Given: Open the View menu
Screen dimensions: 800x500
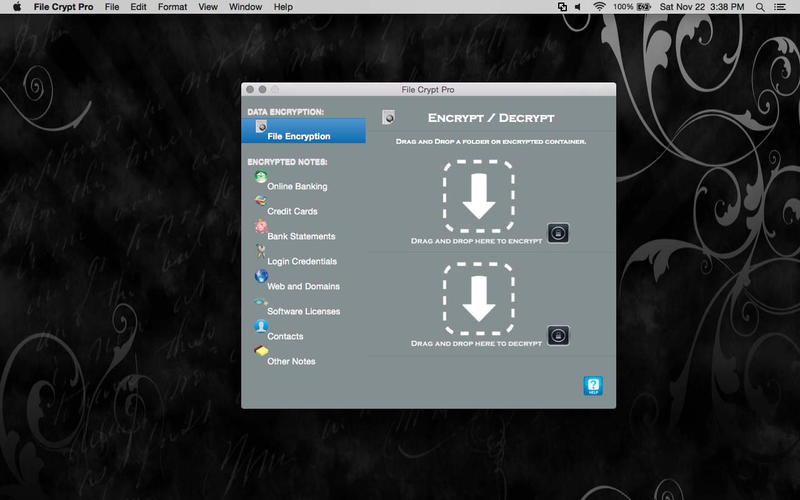Looking at the screenshot, I should click(208, 7).
